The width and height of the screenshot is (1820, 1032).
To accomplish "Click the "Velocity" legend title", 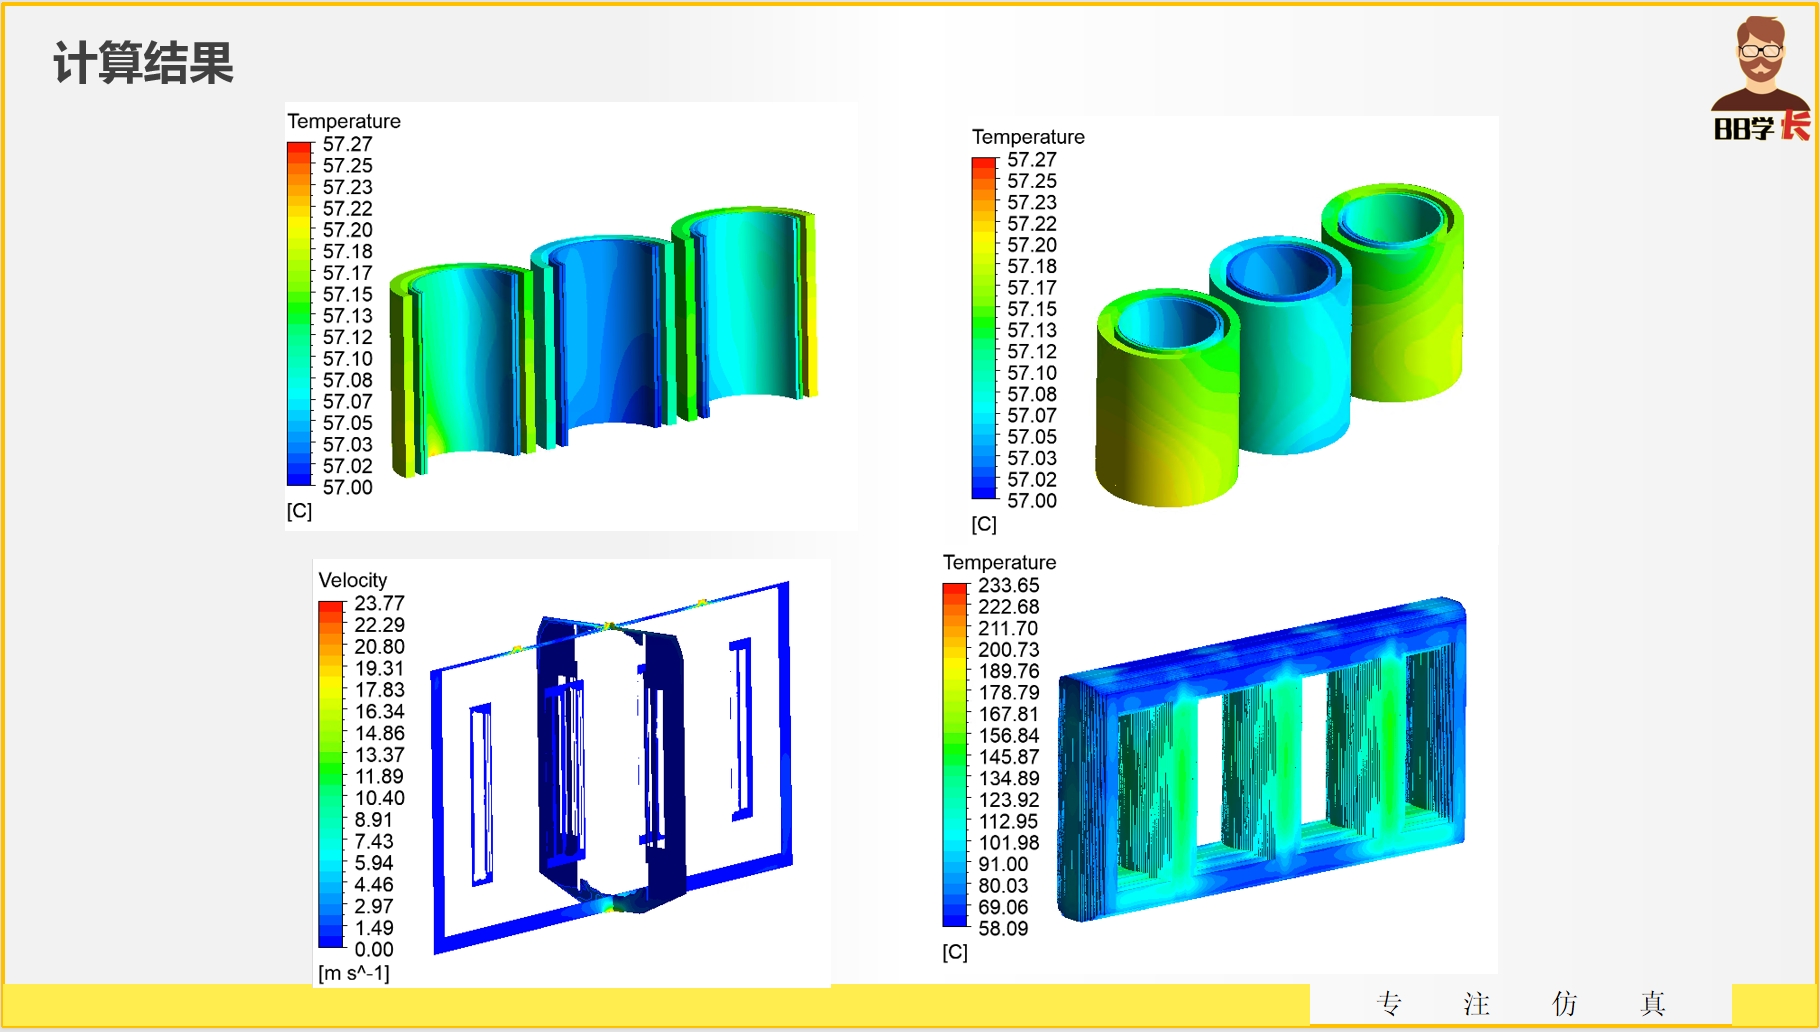I will pos(352,580).
